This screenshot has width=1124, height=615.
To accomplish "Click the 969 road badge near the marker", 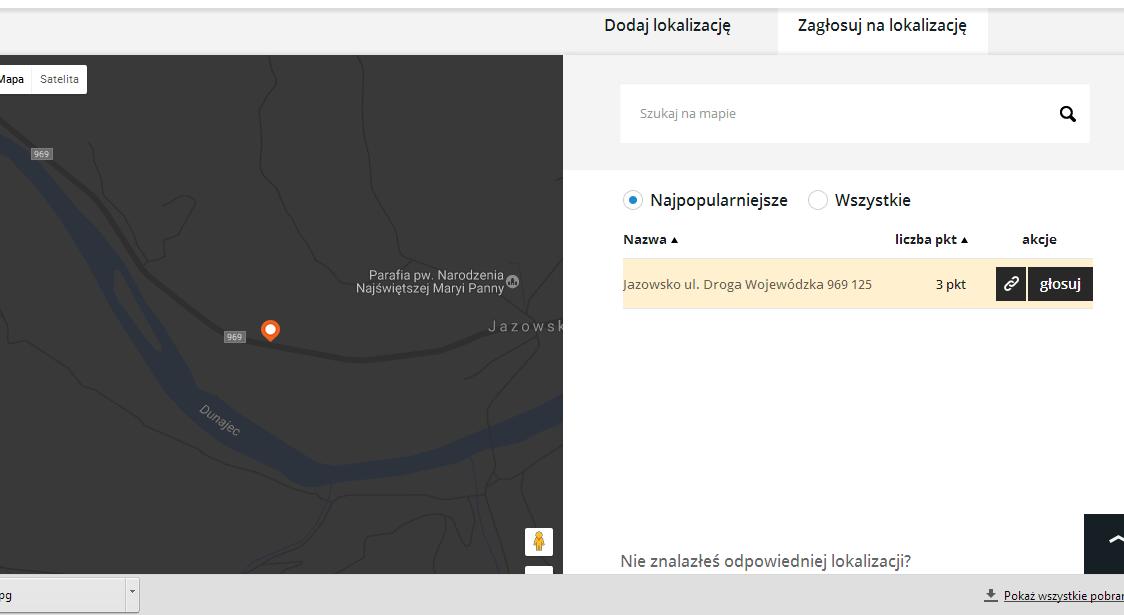I will 234,337.
